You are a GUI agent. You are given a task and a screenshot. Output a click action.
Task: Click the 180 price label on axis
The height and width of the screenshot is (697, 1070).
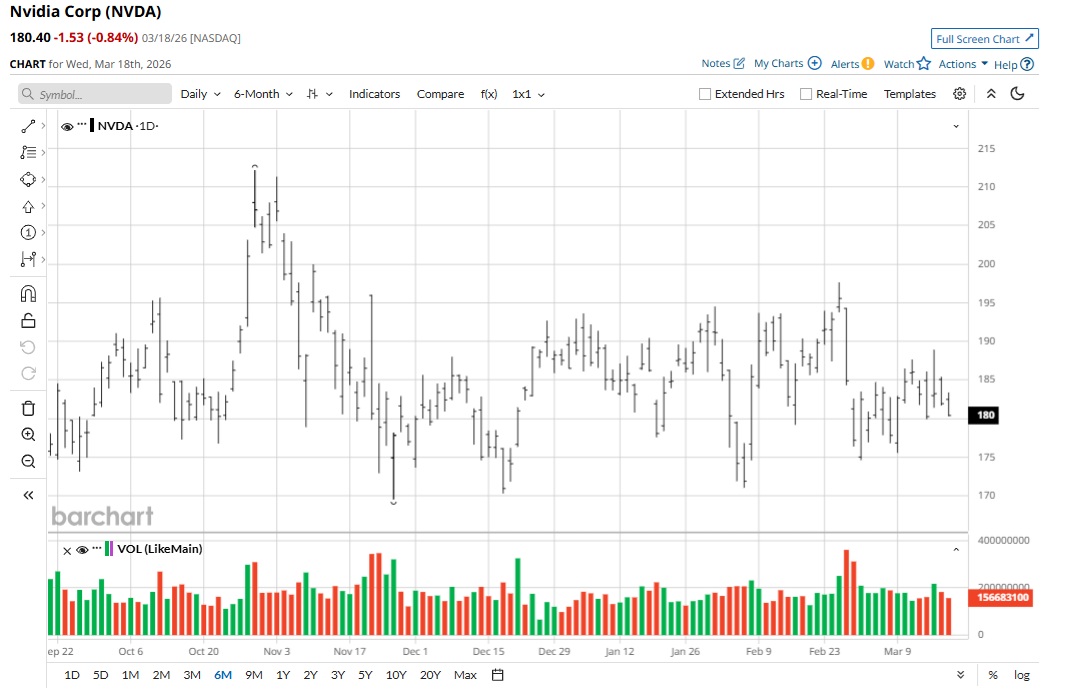click(x=983, y=415)
